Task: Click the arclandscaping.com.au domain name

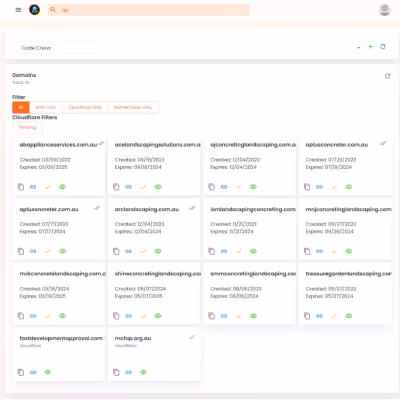Action: click(x=147, y=209)
